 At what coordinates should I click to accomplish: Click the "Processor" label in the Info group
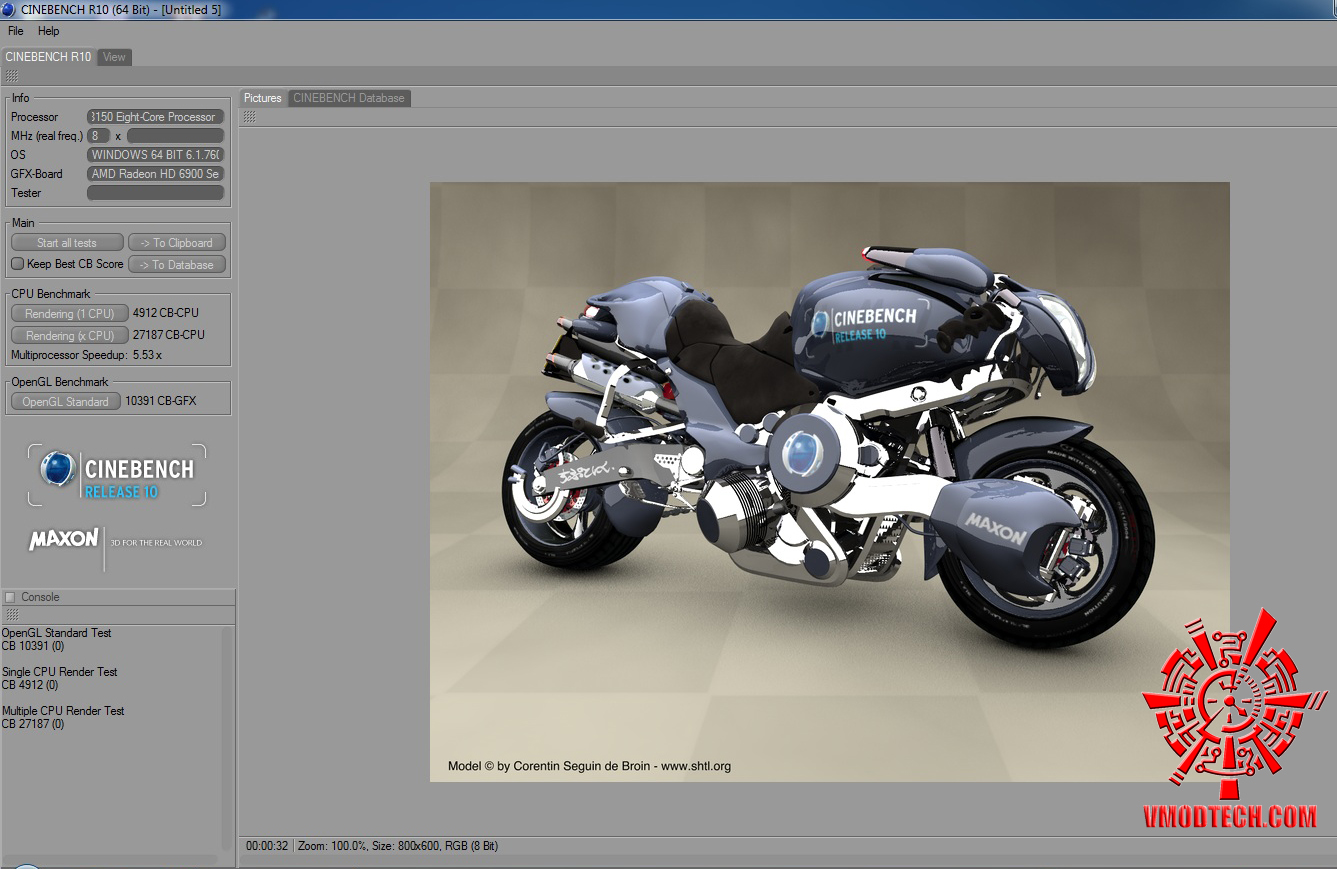[x=35, y=117]
